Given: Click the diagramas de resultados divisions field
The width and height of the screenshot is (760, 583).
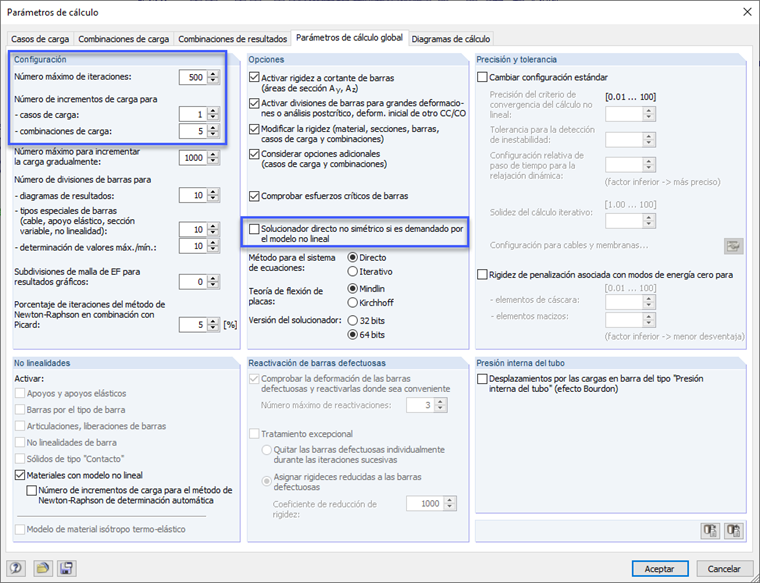Looking at the screenshot, I should [193, 195].
